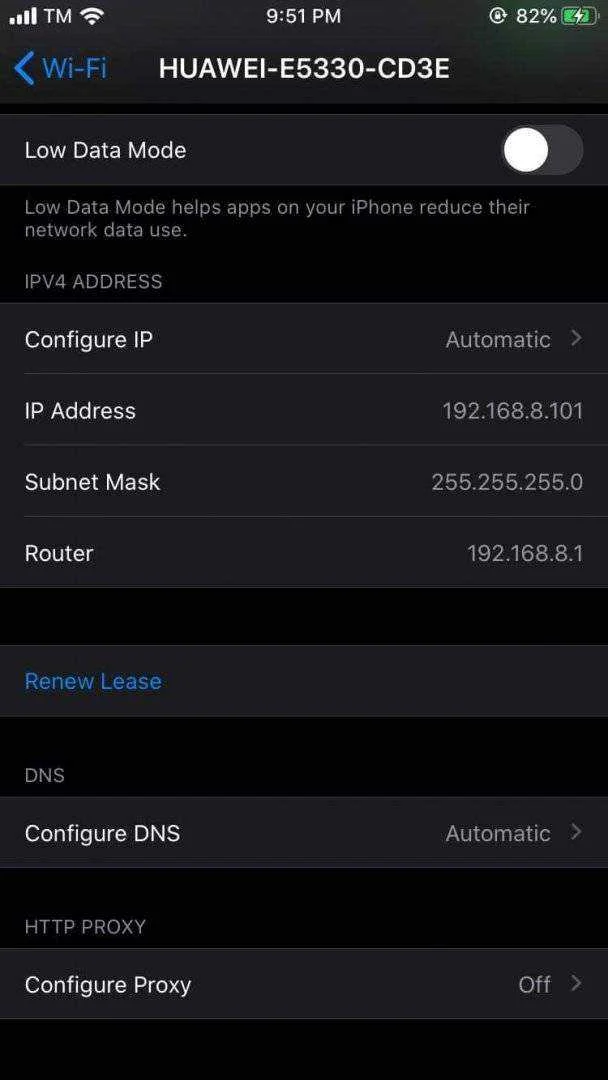Select the Configure DNS row label
This screenshot has height=1080, width=608.
pyautogui.click(x=103, y=833)
